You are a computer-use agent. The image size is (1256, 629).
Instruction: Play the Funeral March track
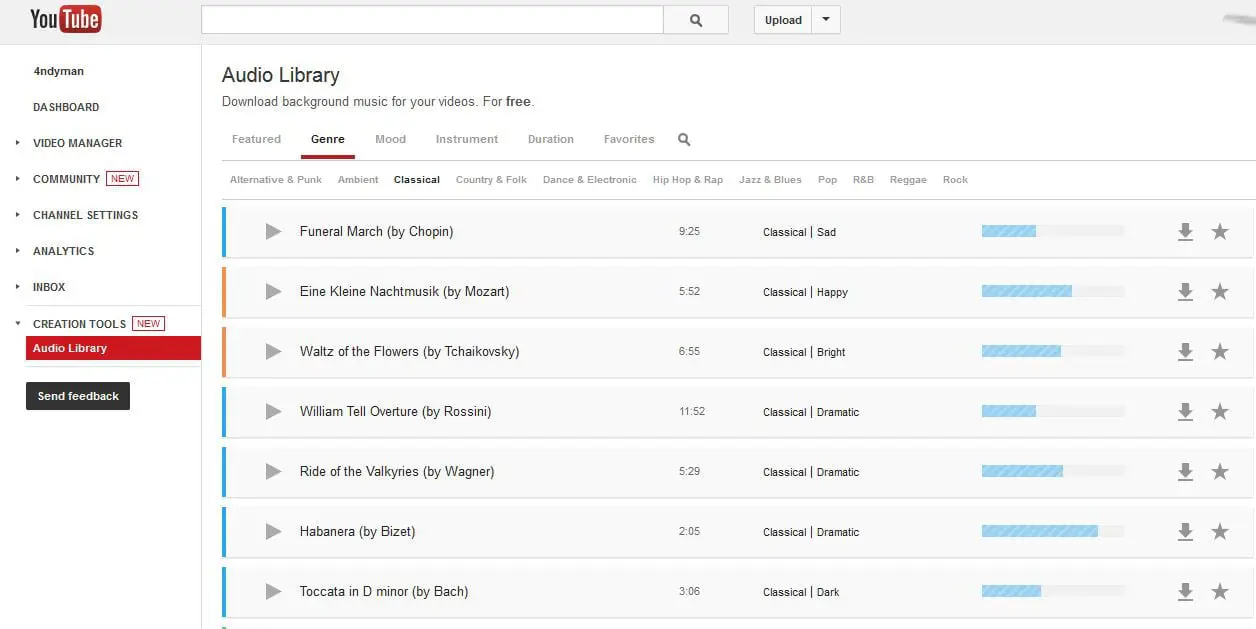pyautogui.click(x=273, y=232)
